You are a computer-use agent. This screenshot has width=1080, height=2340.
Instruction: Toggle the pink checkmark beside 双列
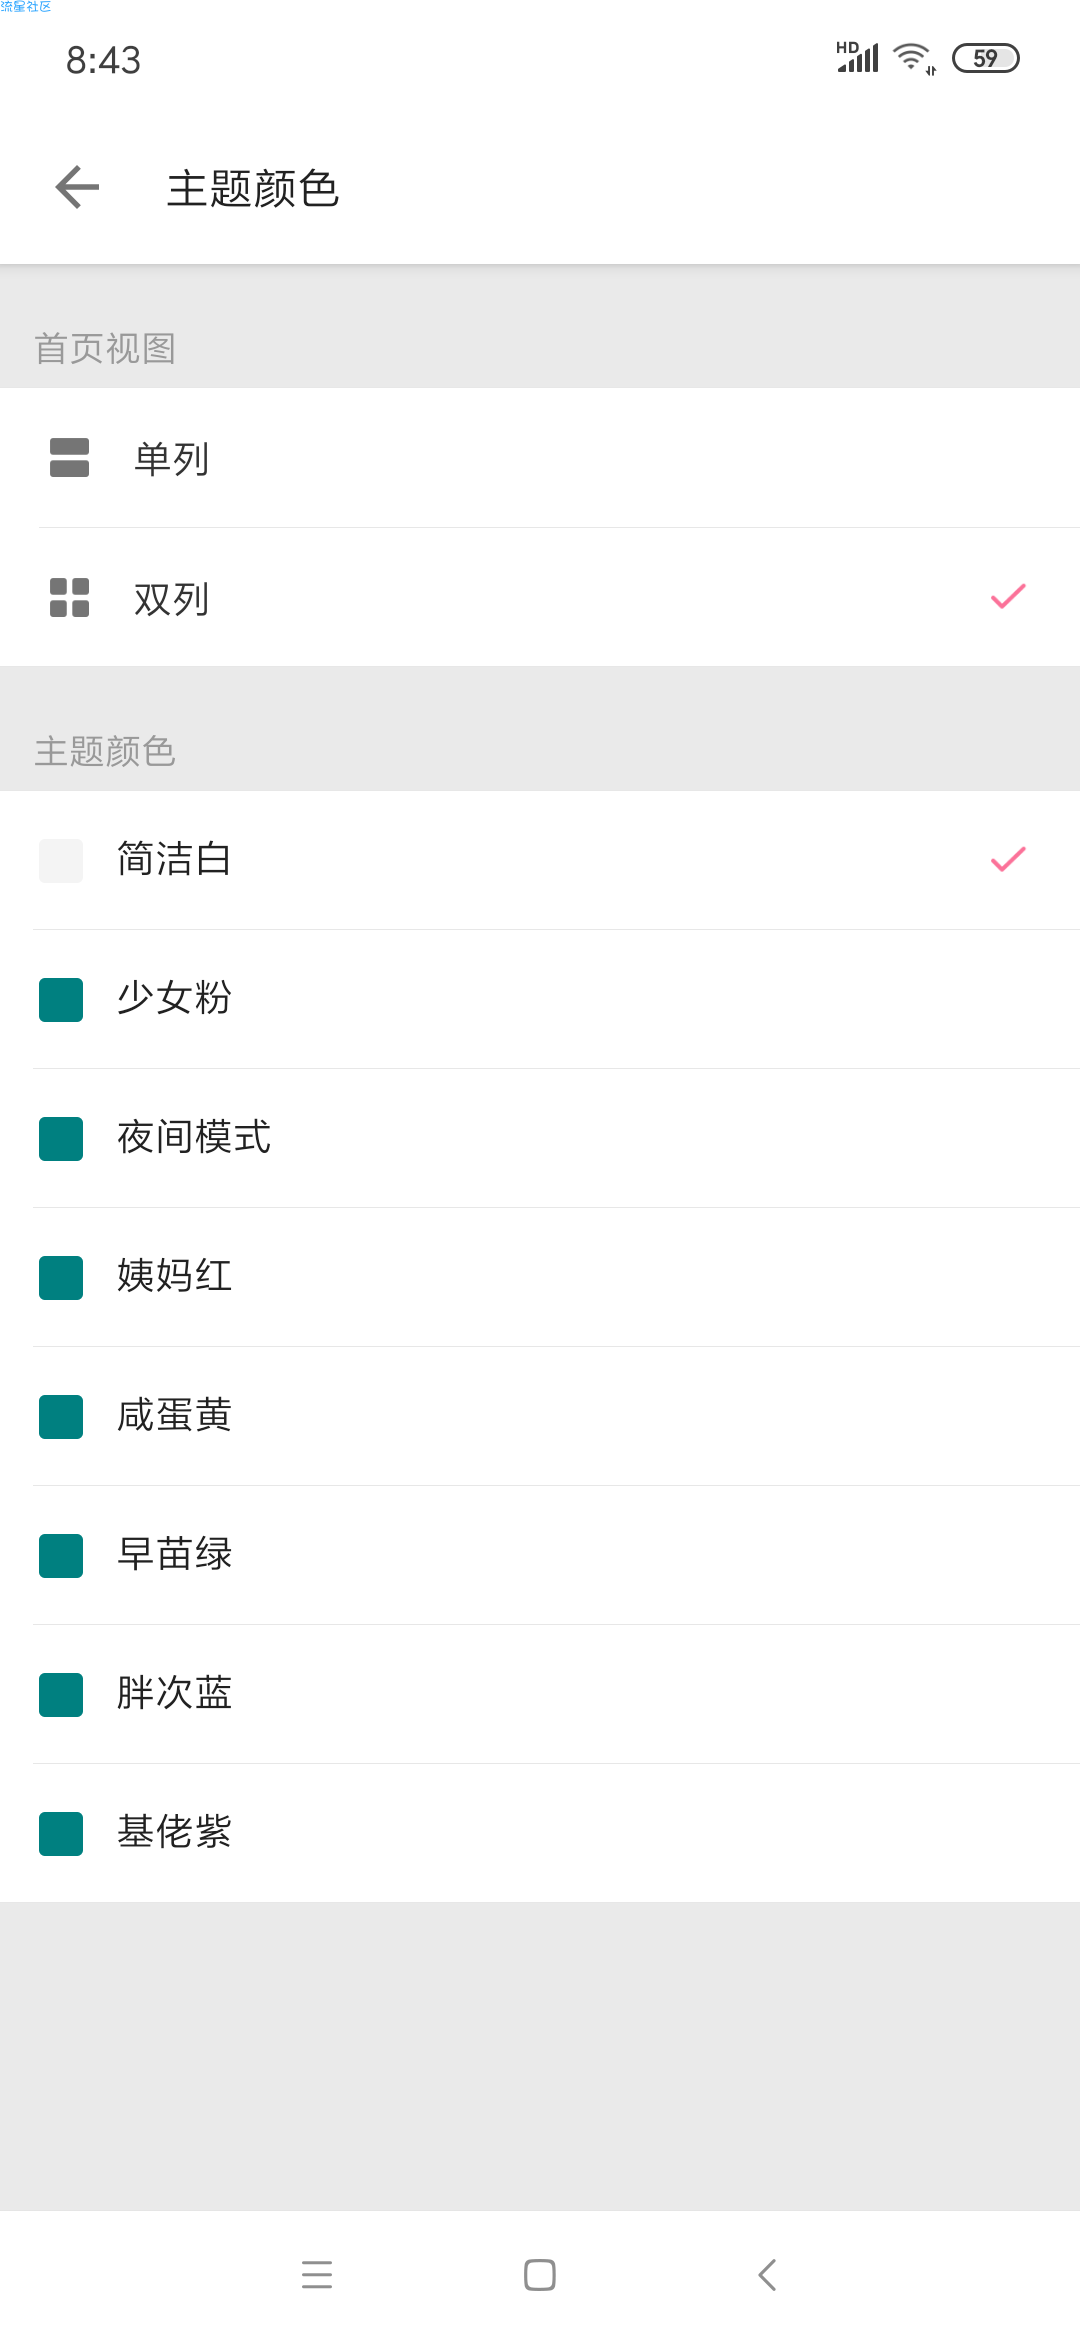click(x=1008, y=596)
